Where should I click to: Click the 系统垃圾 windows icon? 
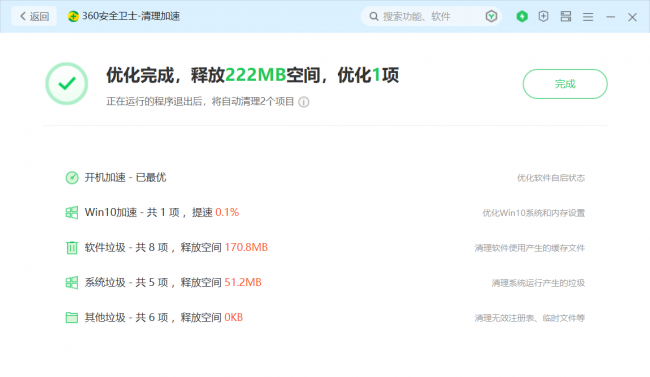[x=72, y=283]
